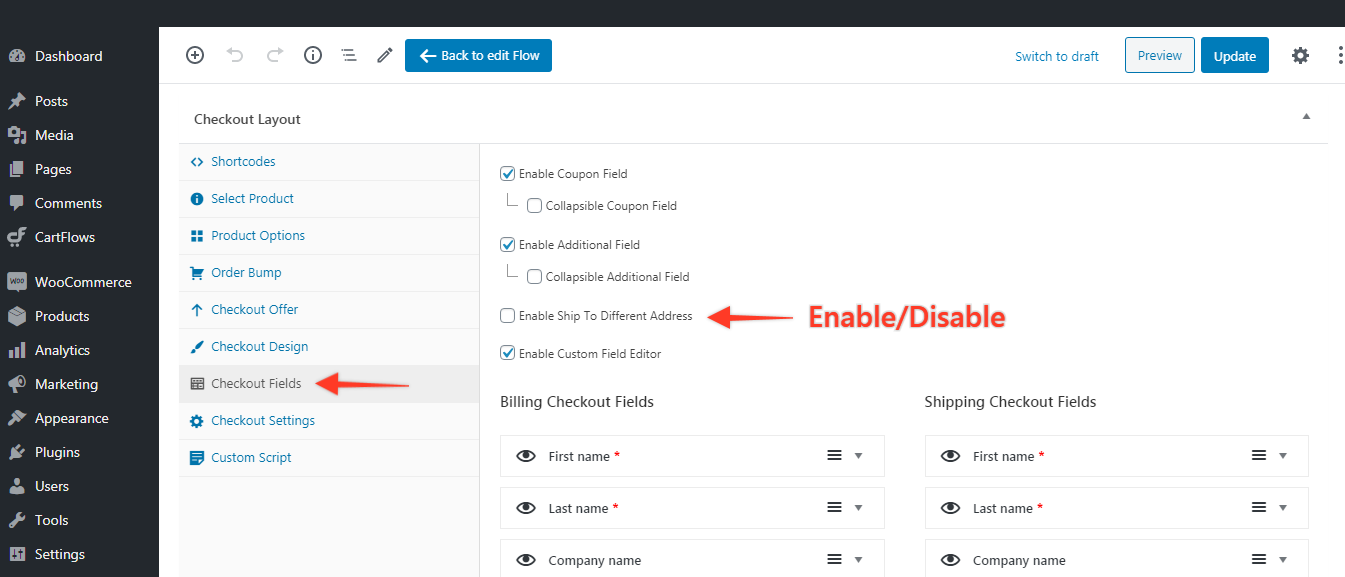Enable Ship To Different Address
This screenshot has height=577, width=1345.
[507, 315]
